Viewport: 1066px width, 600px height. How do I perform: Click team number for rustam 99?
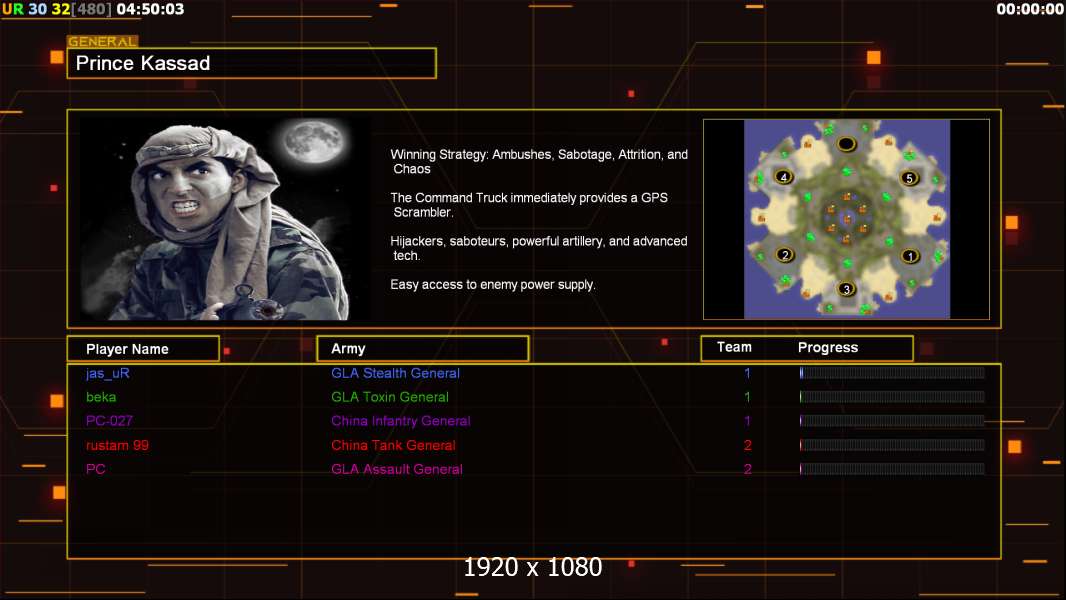pyautogui.click(x=747, y=445)
